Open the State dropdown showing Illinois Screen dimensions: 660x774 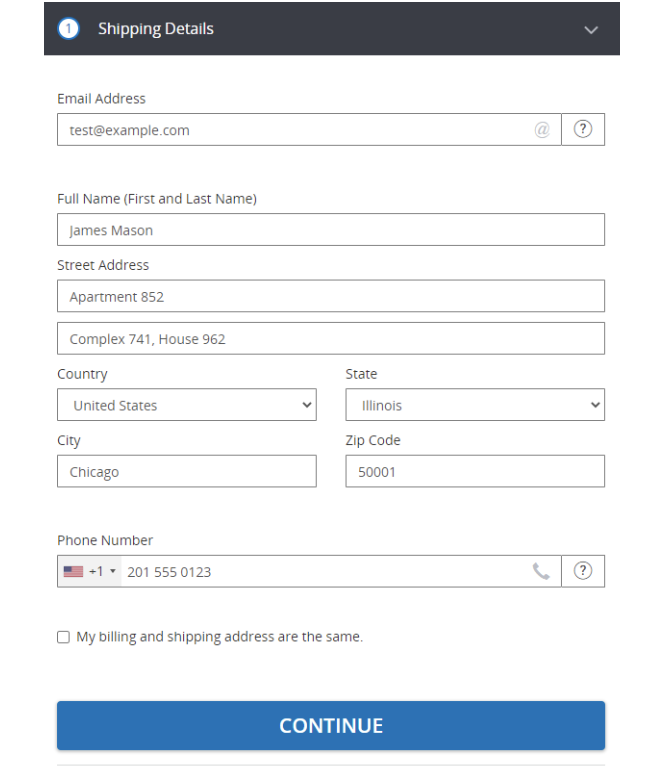(x=475, y=405)
